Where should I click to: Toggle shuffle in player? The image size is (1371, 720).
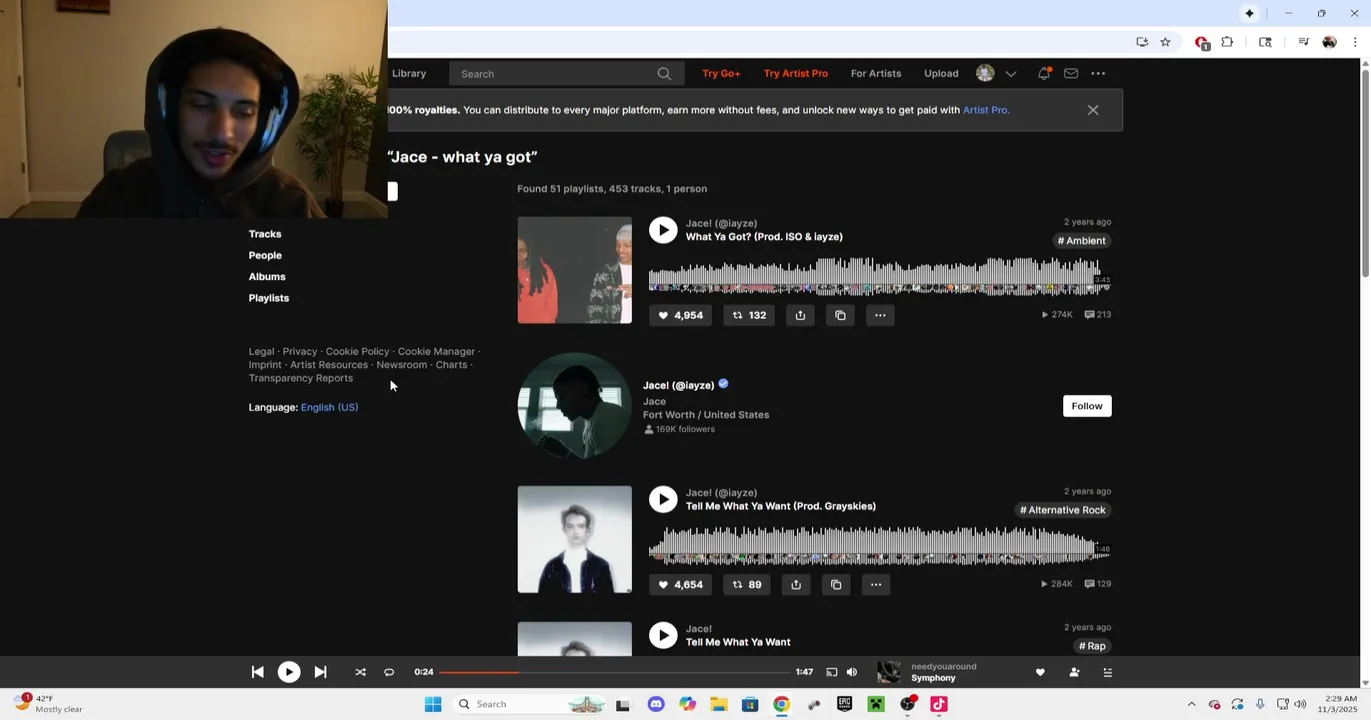pos(360,672)
